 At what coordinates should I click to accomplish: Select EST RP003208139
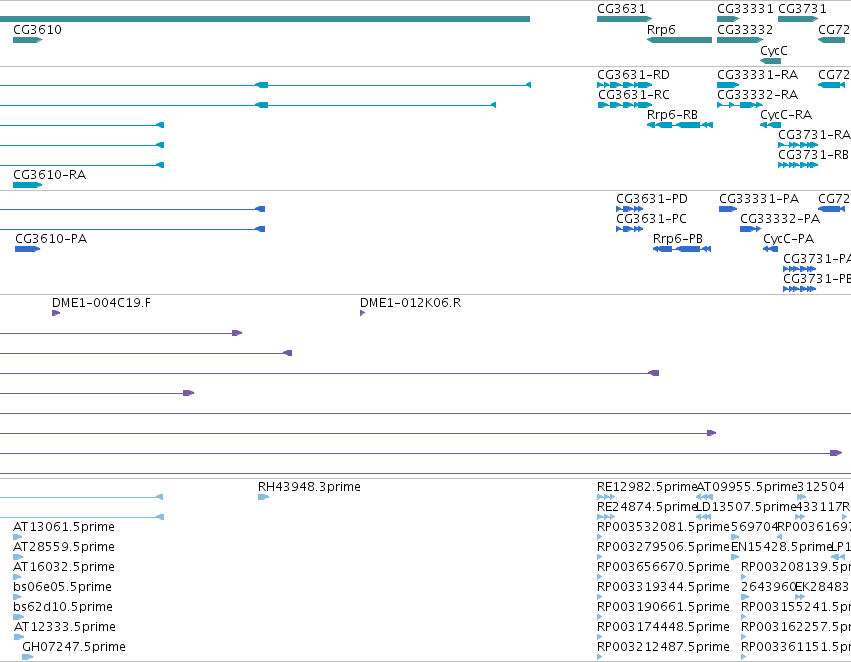(744, 577)
